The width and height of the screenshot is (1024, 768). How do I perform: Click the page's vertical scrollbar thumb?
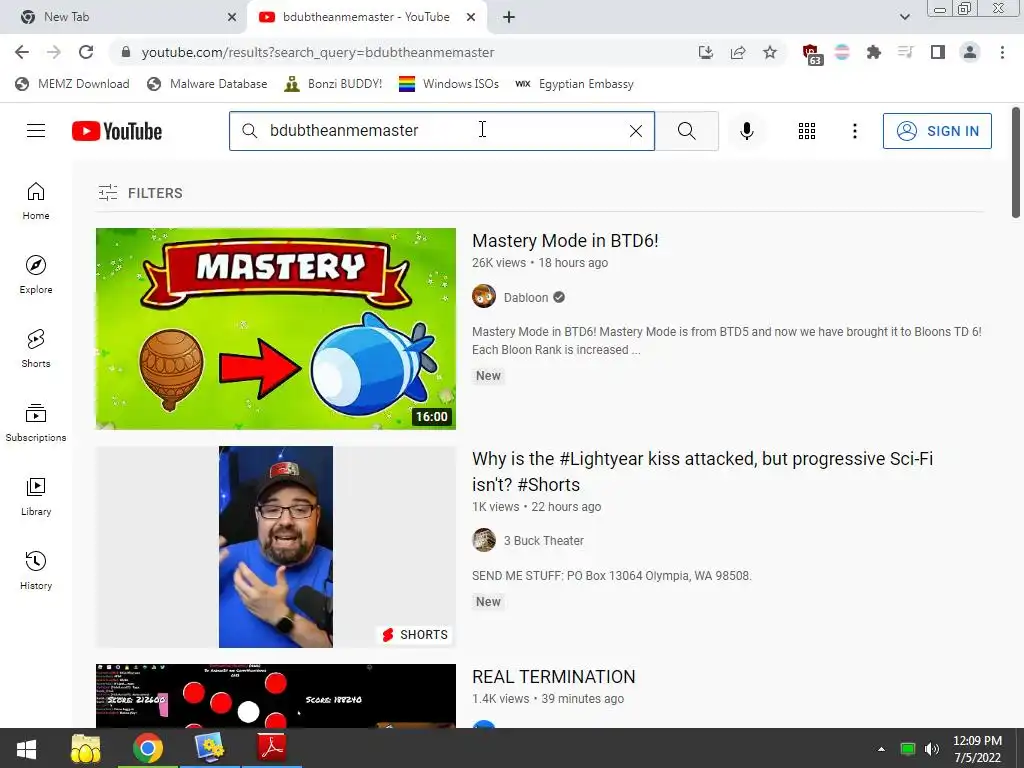click(1016, 163)
